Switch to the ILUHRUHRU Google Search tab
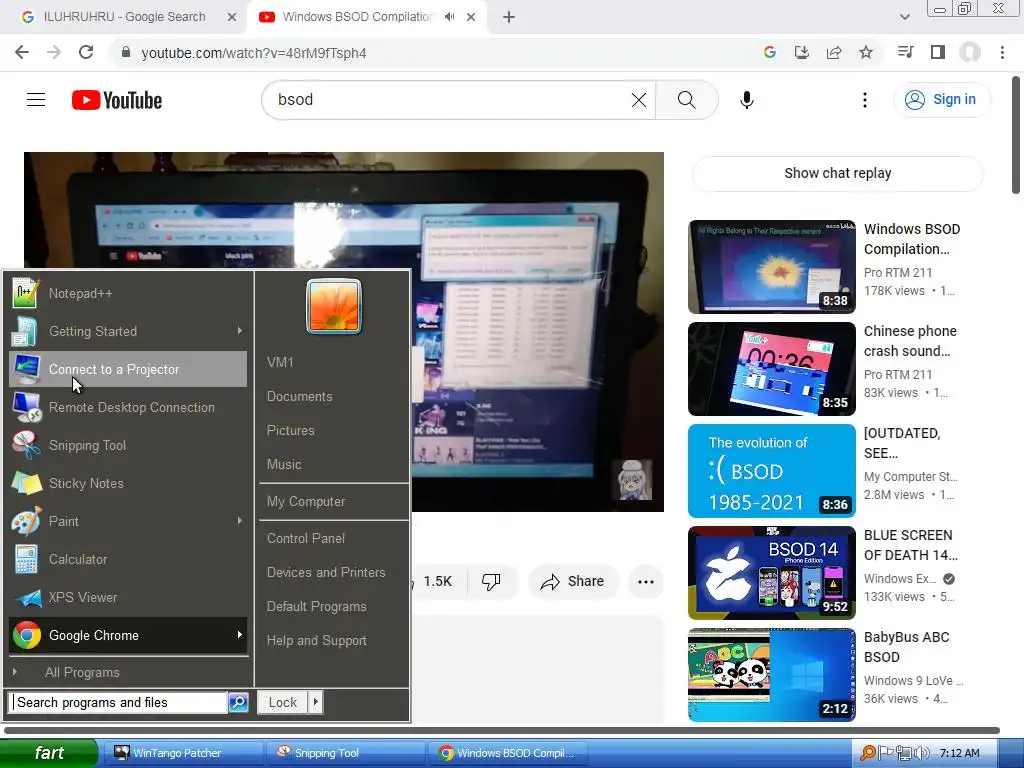 point(124,17)
